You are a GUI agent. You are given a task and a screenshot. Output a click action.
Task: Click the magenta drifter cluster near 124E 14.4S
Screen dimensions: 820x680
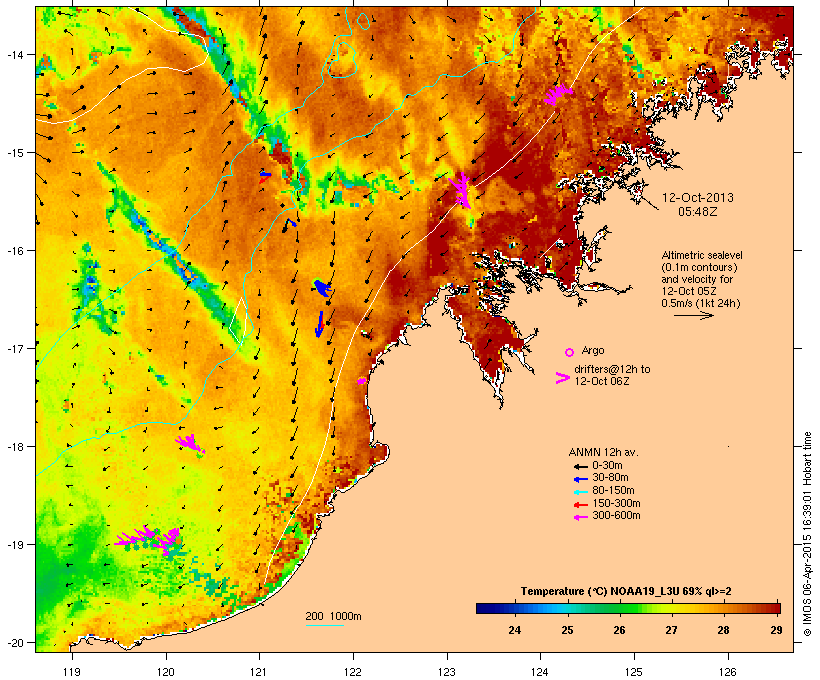[558, 94]
